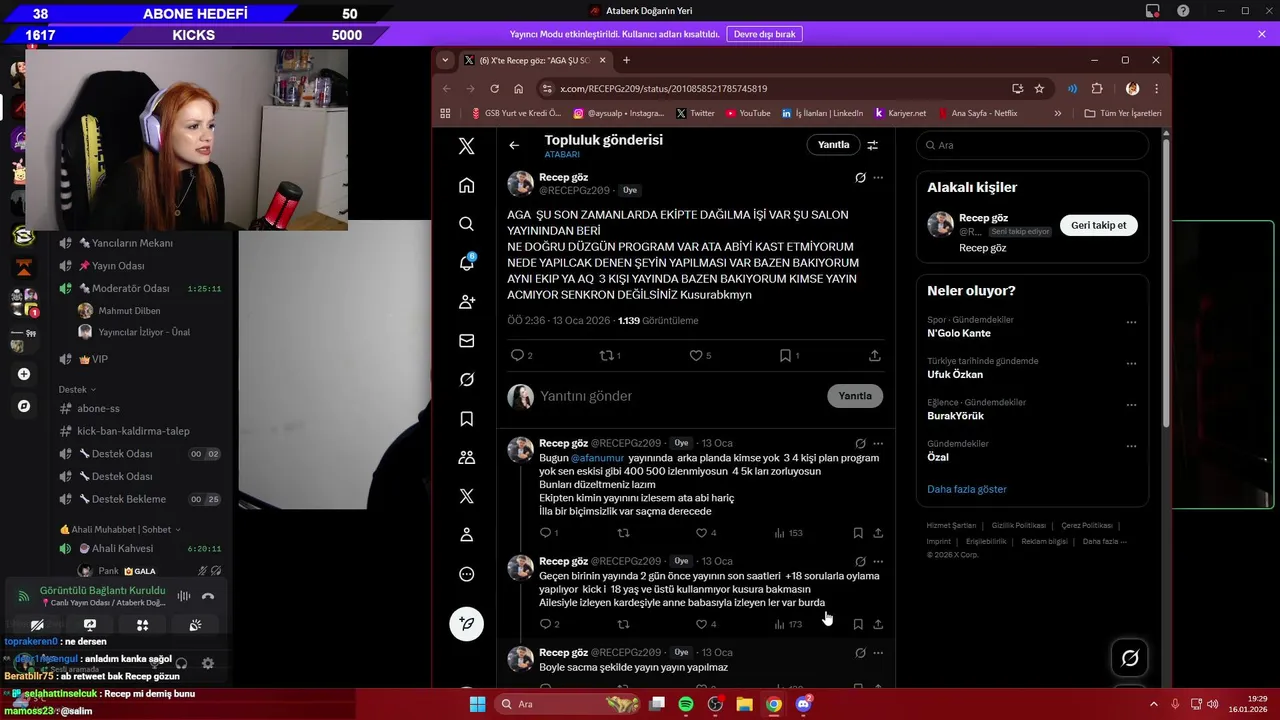This screenshot has width=1280, height=720.
Task: Click the compose post feather button
Action: tap(466, 624)
